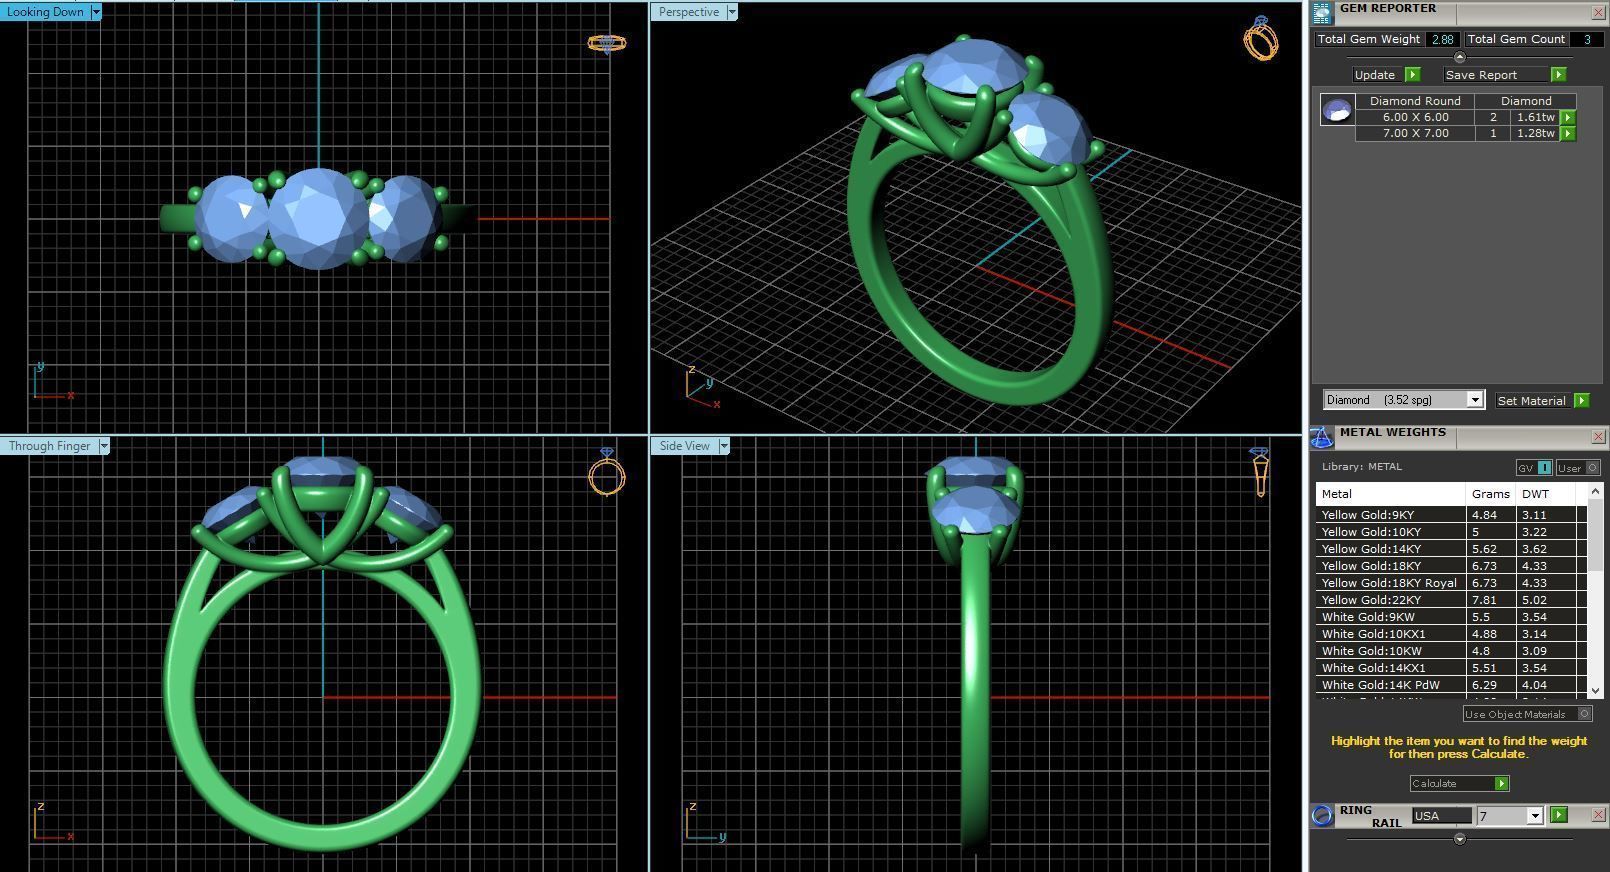Select the White Gold:10KW row

pos(1451,651)
